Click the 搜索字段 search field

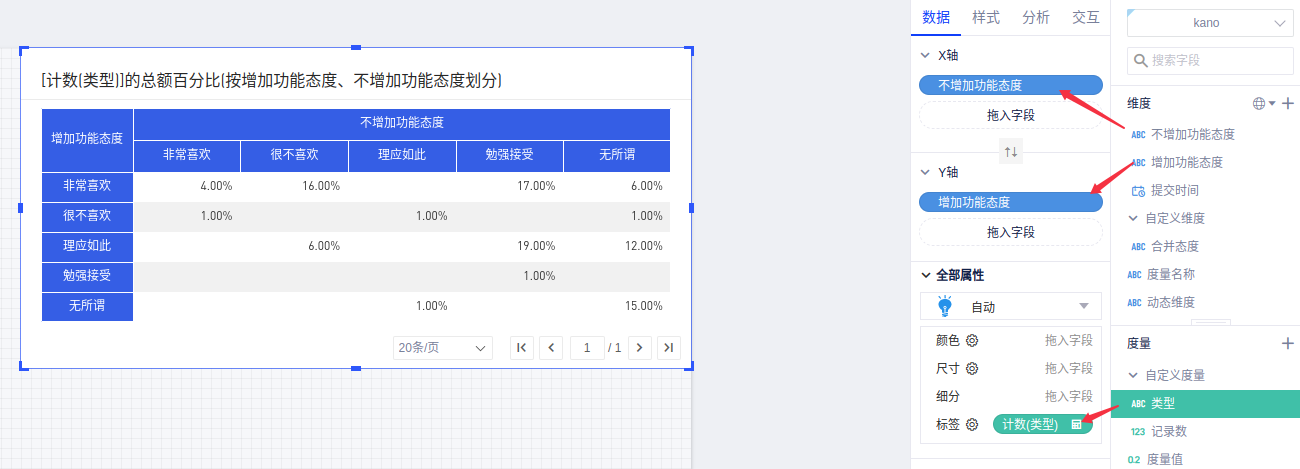pos(1210,61)
